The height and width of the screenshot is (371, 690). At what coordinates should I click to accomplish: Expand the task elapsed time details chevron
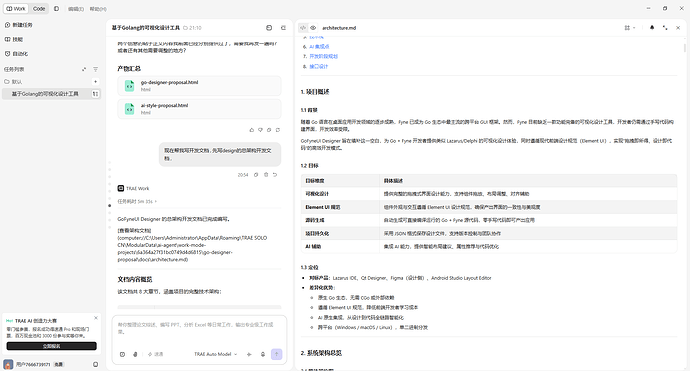[x=156, y=202]
